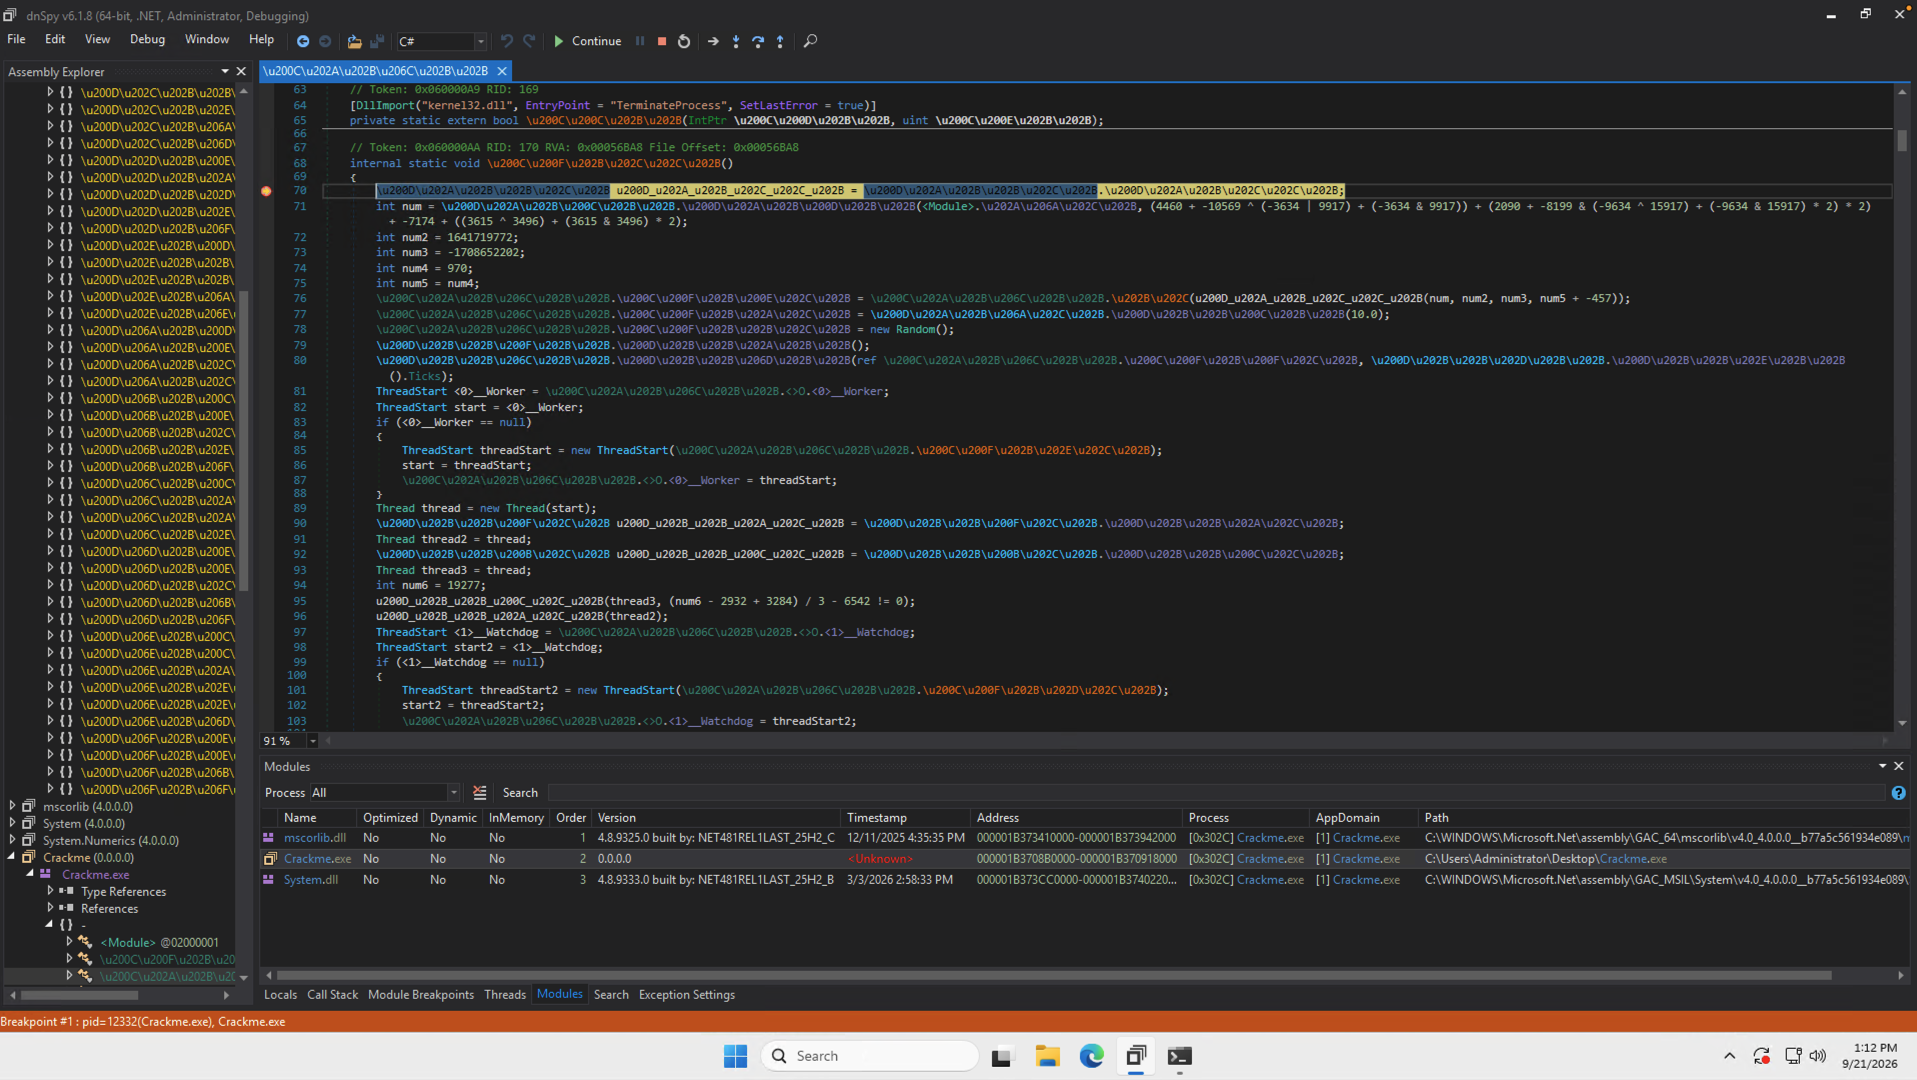The width and height of the screenshot is (1917, 1080).
Task: Expand the Type References node
Action: click(x=50, y=891)
